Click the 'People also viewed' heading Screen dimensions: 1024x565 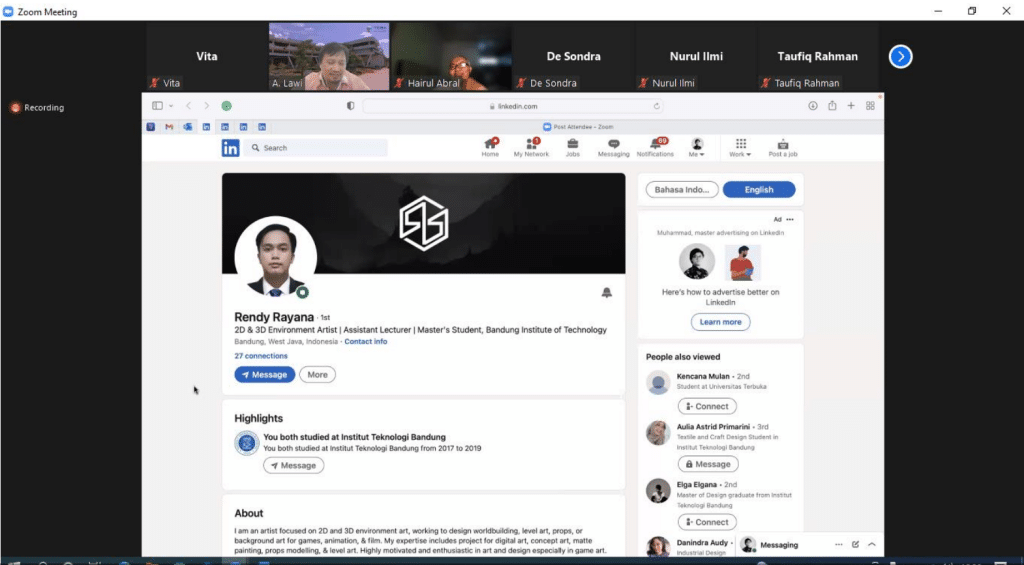tap(683, 357)
